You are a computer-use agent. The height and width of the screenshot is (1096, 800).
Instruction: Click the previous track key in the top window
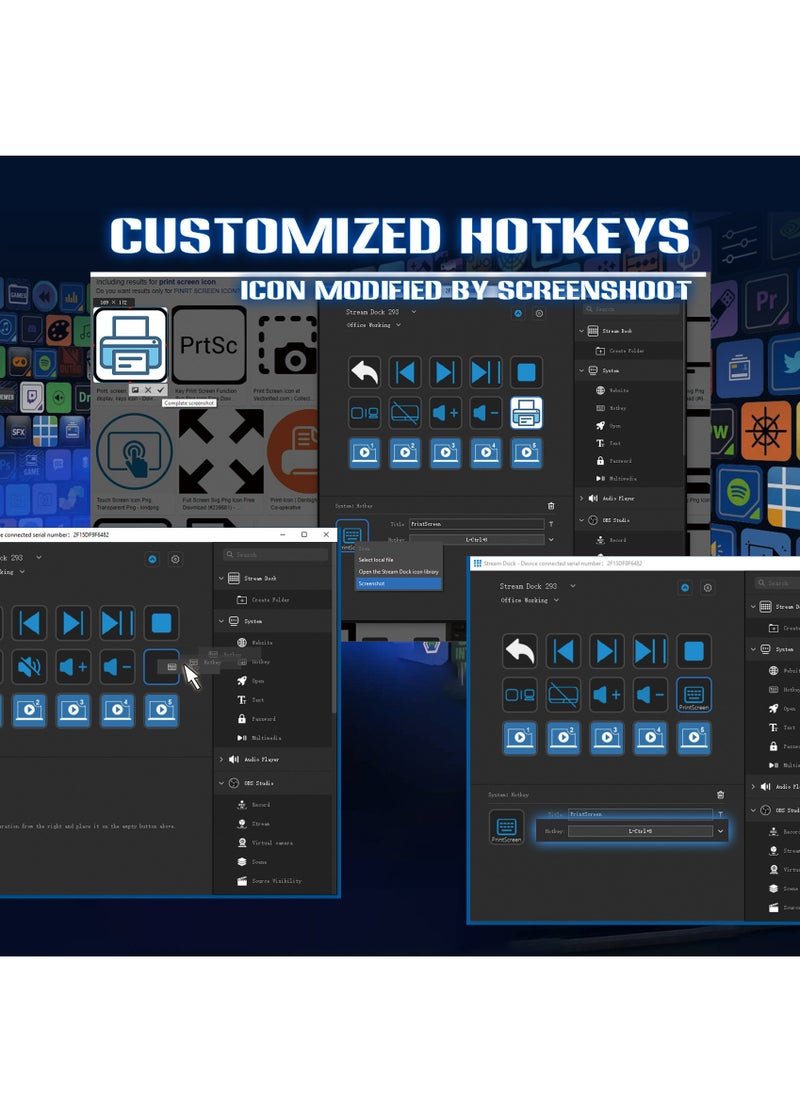click(x=405, y=373)
